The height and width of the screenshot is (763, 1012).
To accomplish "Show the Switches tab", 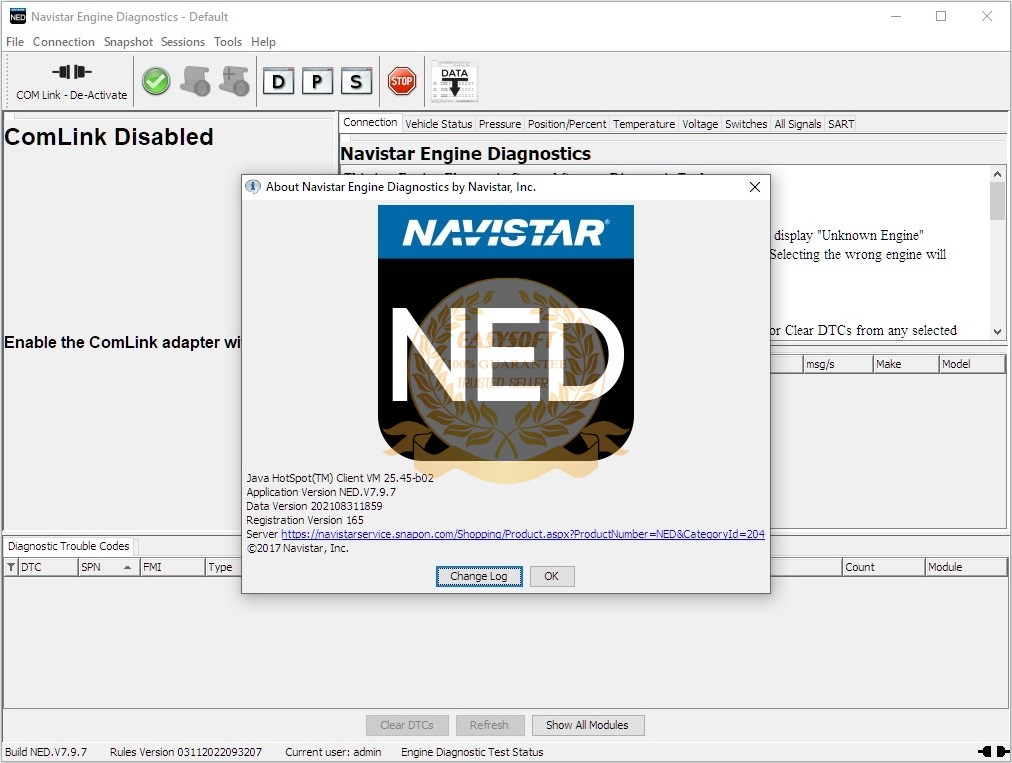I will coord(746,124).
